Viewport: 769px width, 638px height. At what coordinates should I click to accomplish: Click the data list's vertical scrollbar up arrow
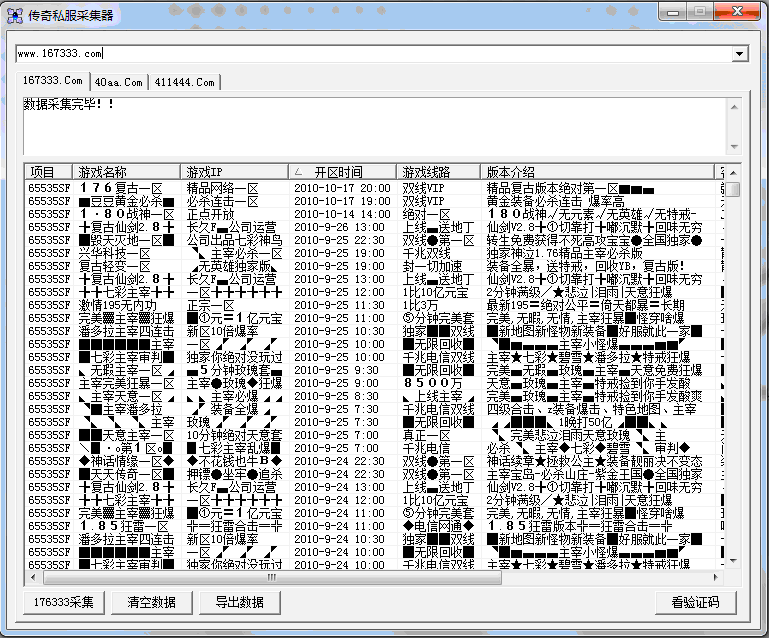(x=733, y=172)
